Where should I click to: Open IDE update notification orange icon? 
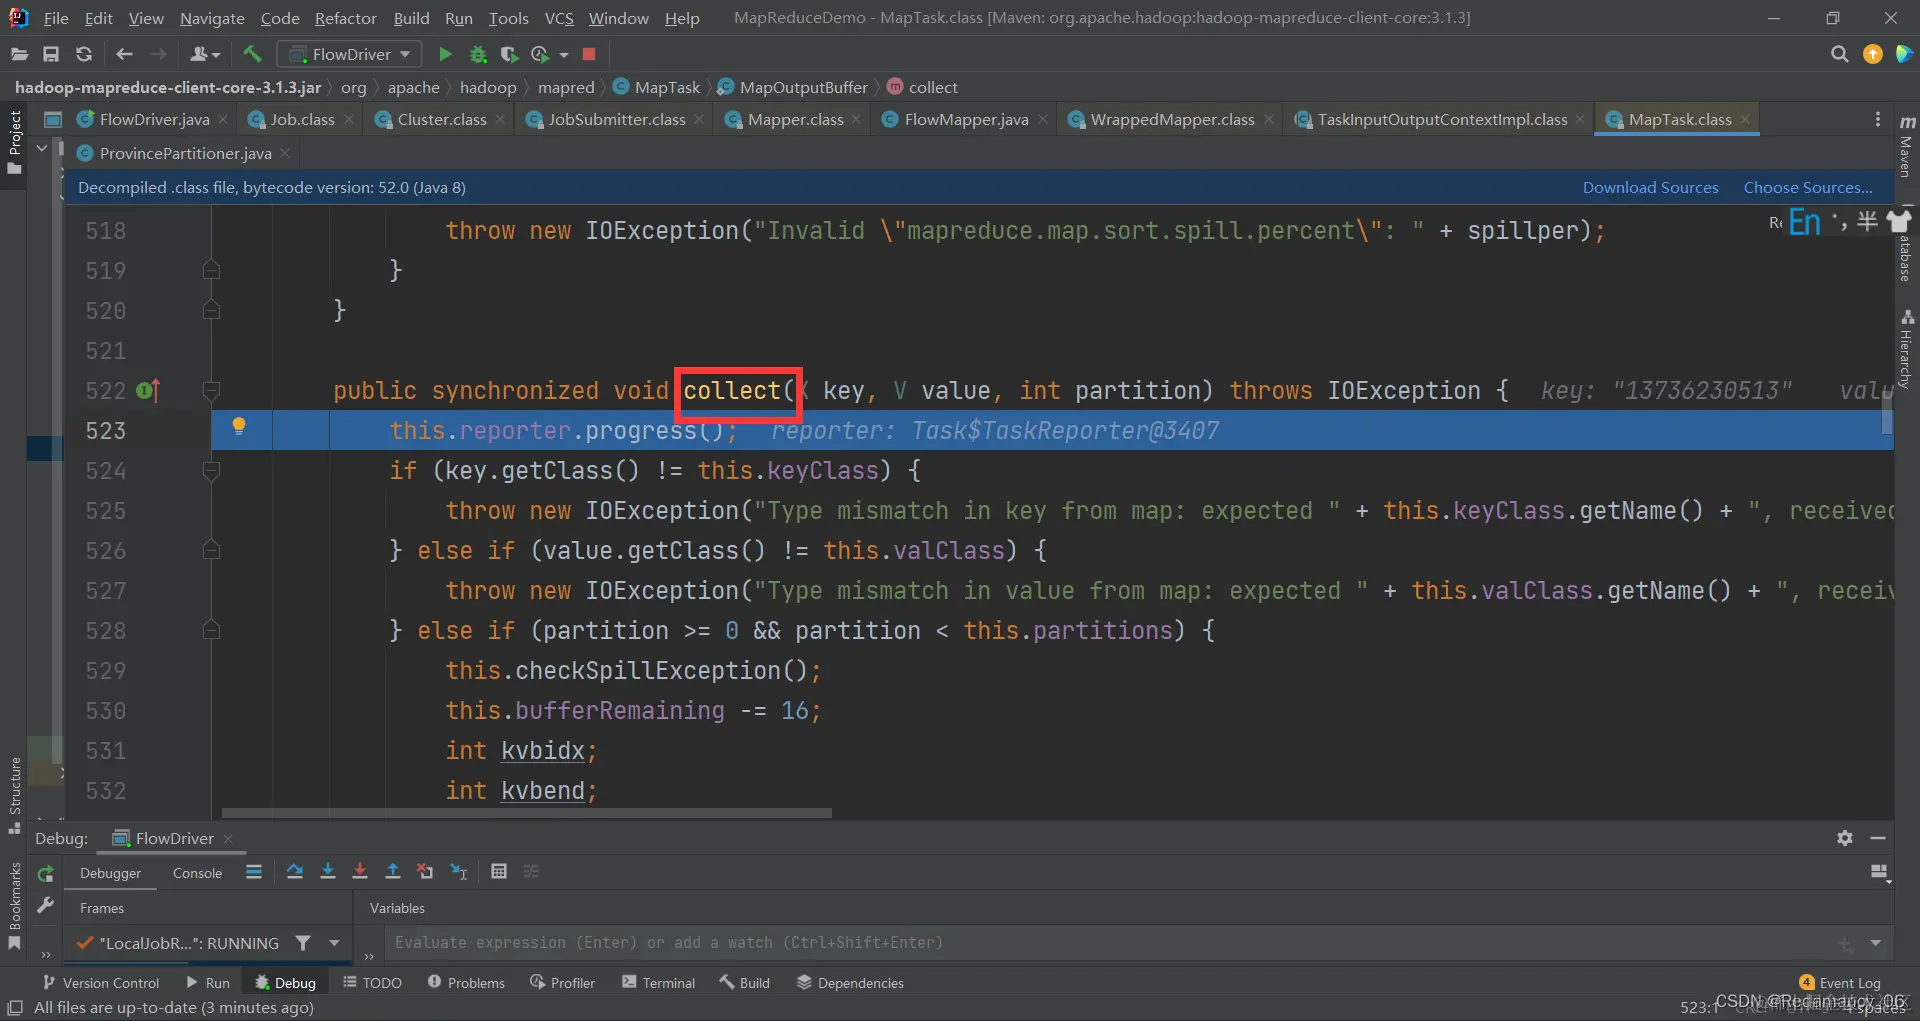click(1873, 54)
